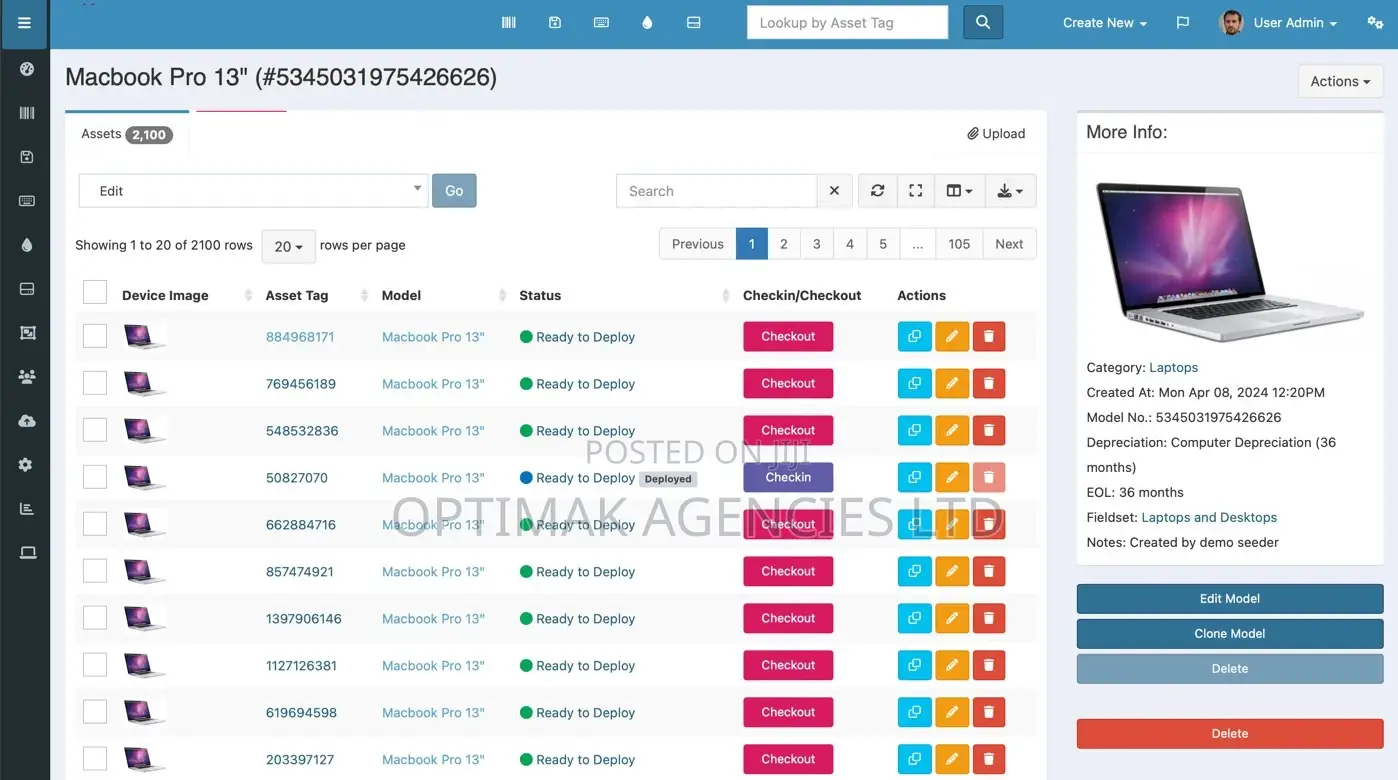
Task: Clear the table search field
Action: [834, 191]
